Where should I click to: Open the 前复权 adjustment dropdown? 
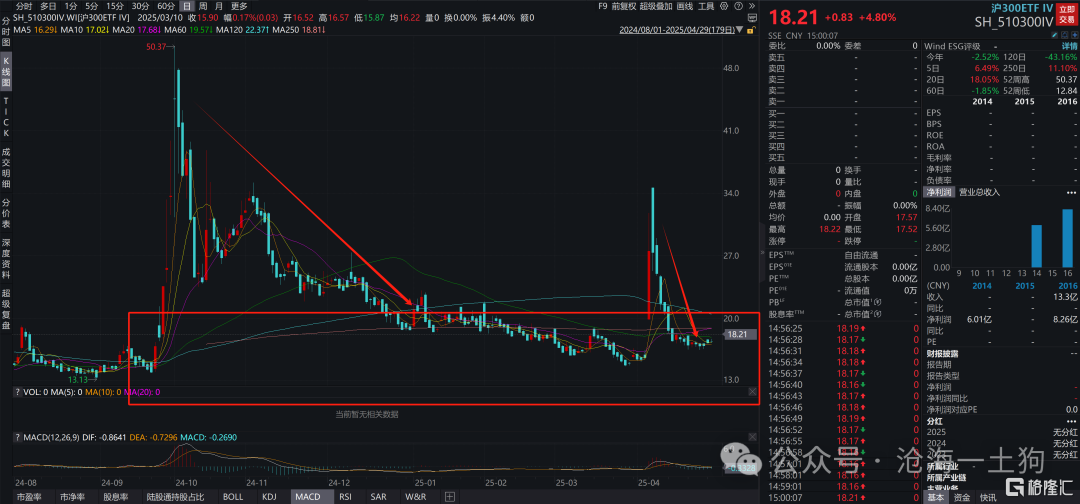(623, 6)
